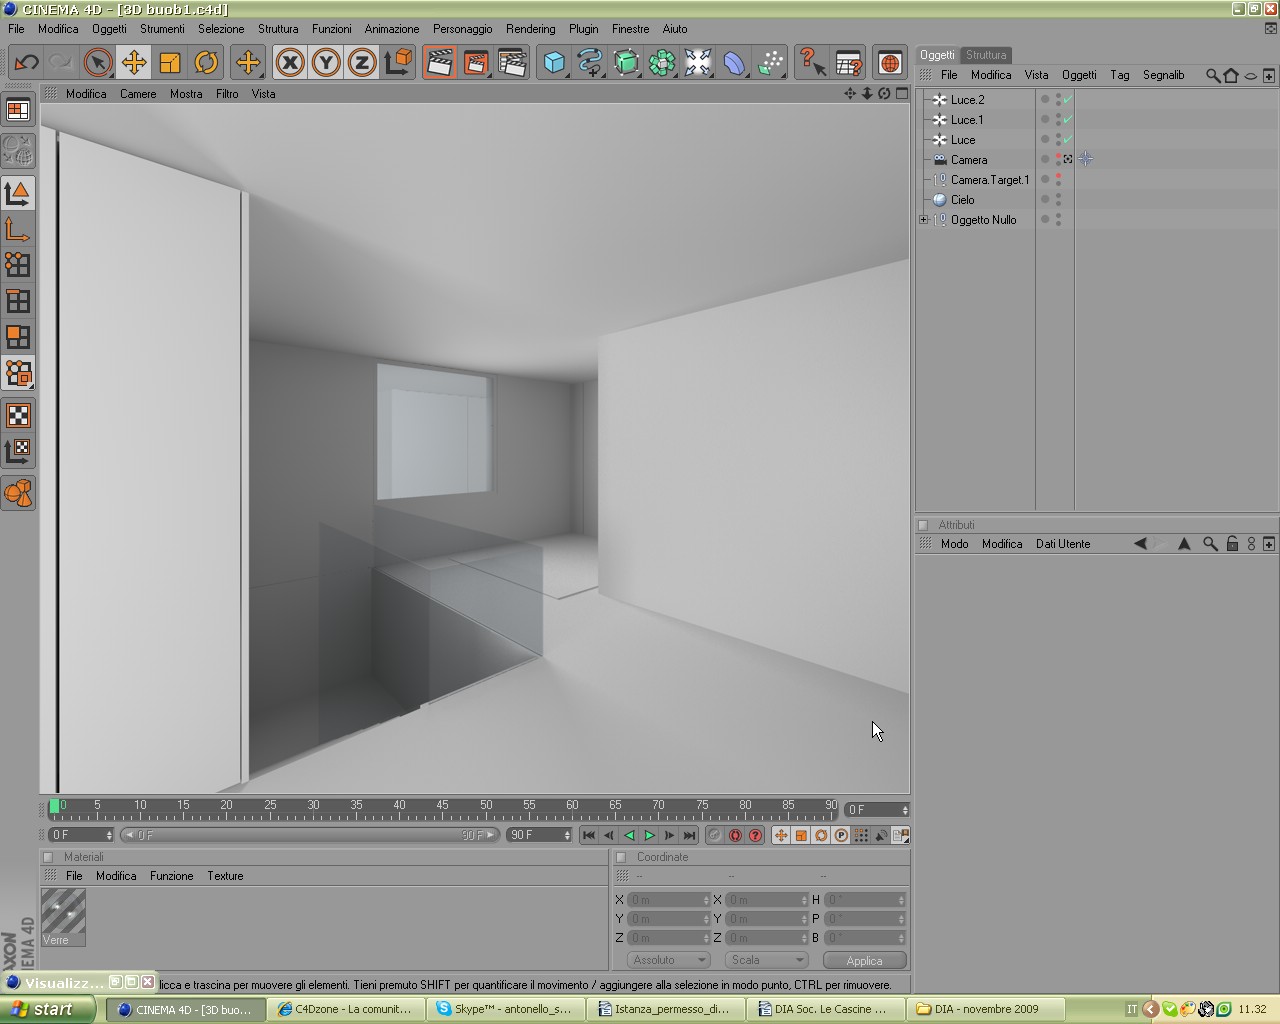This screenshot has height=1024, width=1280.
Task: Play the animation forward
Action: [x=649, y=835]
